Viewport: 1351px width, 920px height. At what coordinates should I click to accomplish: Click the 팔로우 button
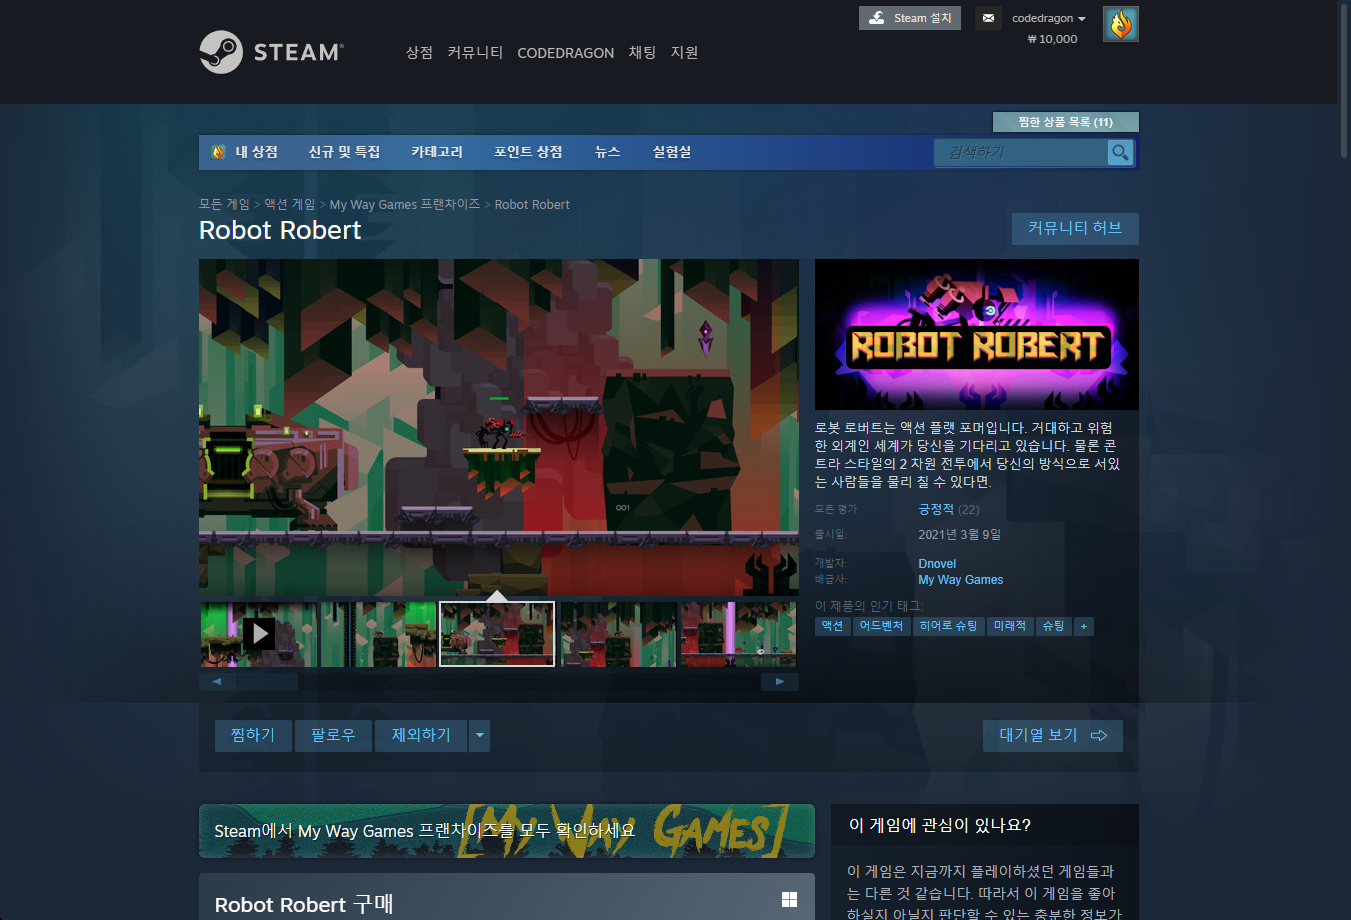333,736
